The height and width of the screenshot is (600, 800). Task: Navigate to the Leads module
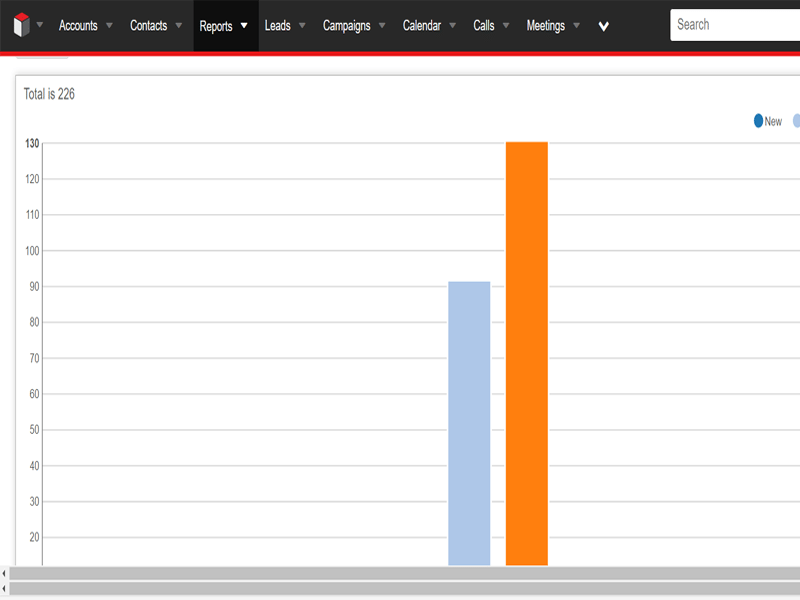click(x=277, y=26)
